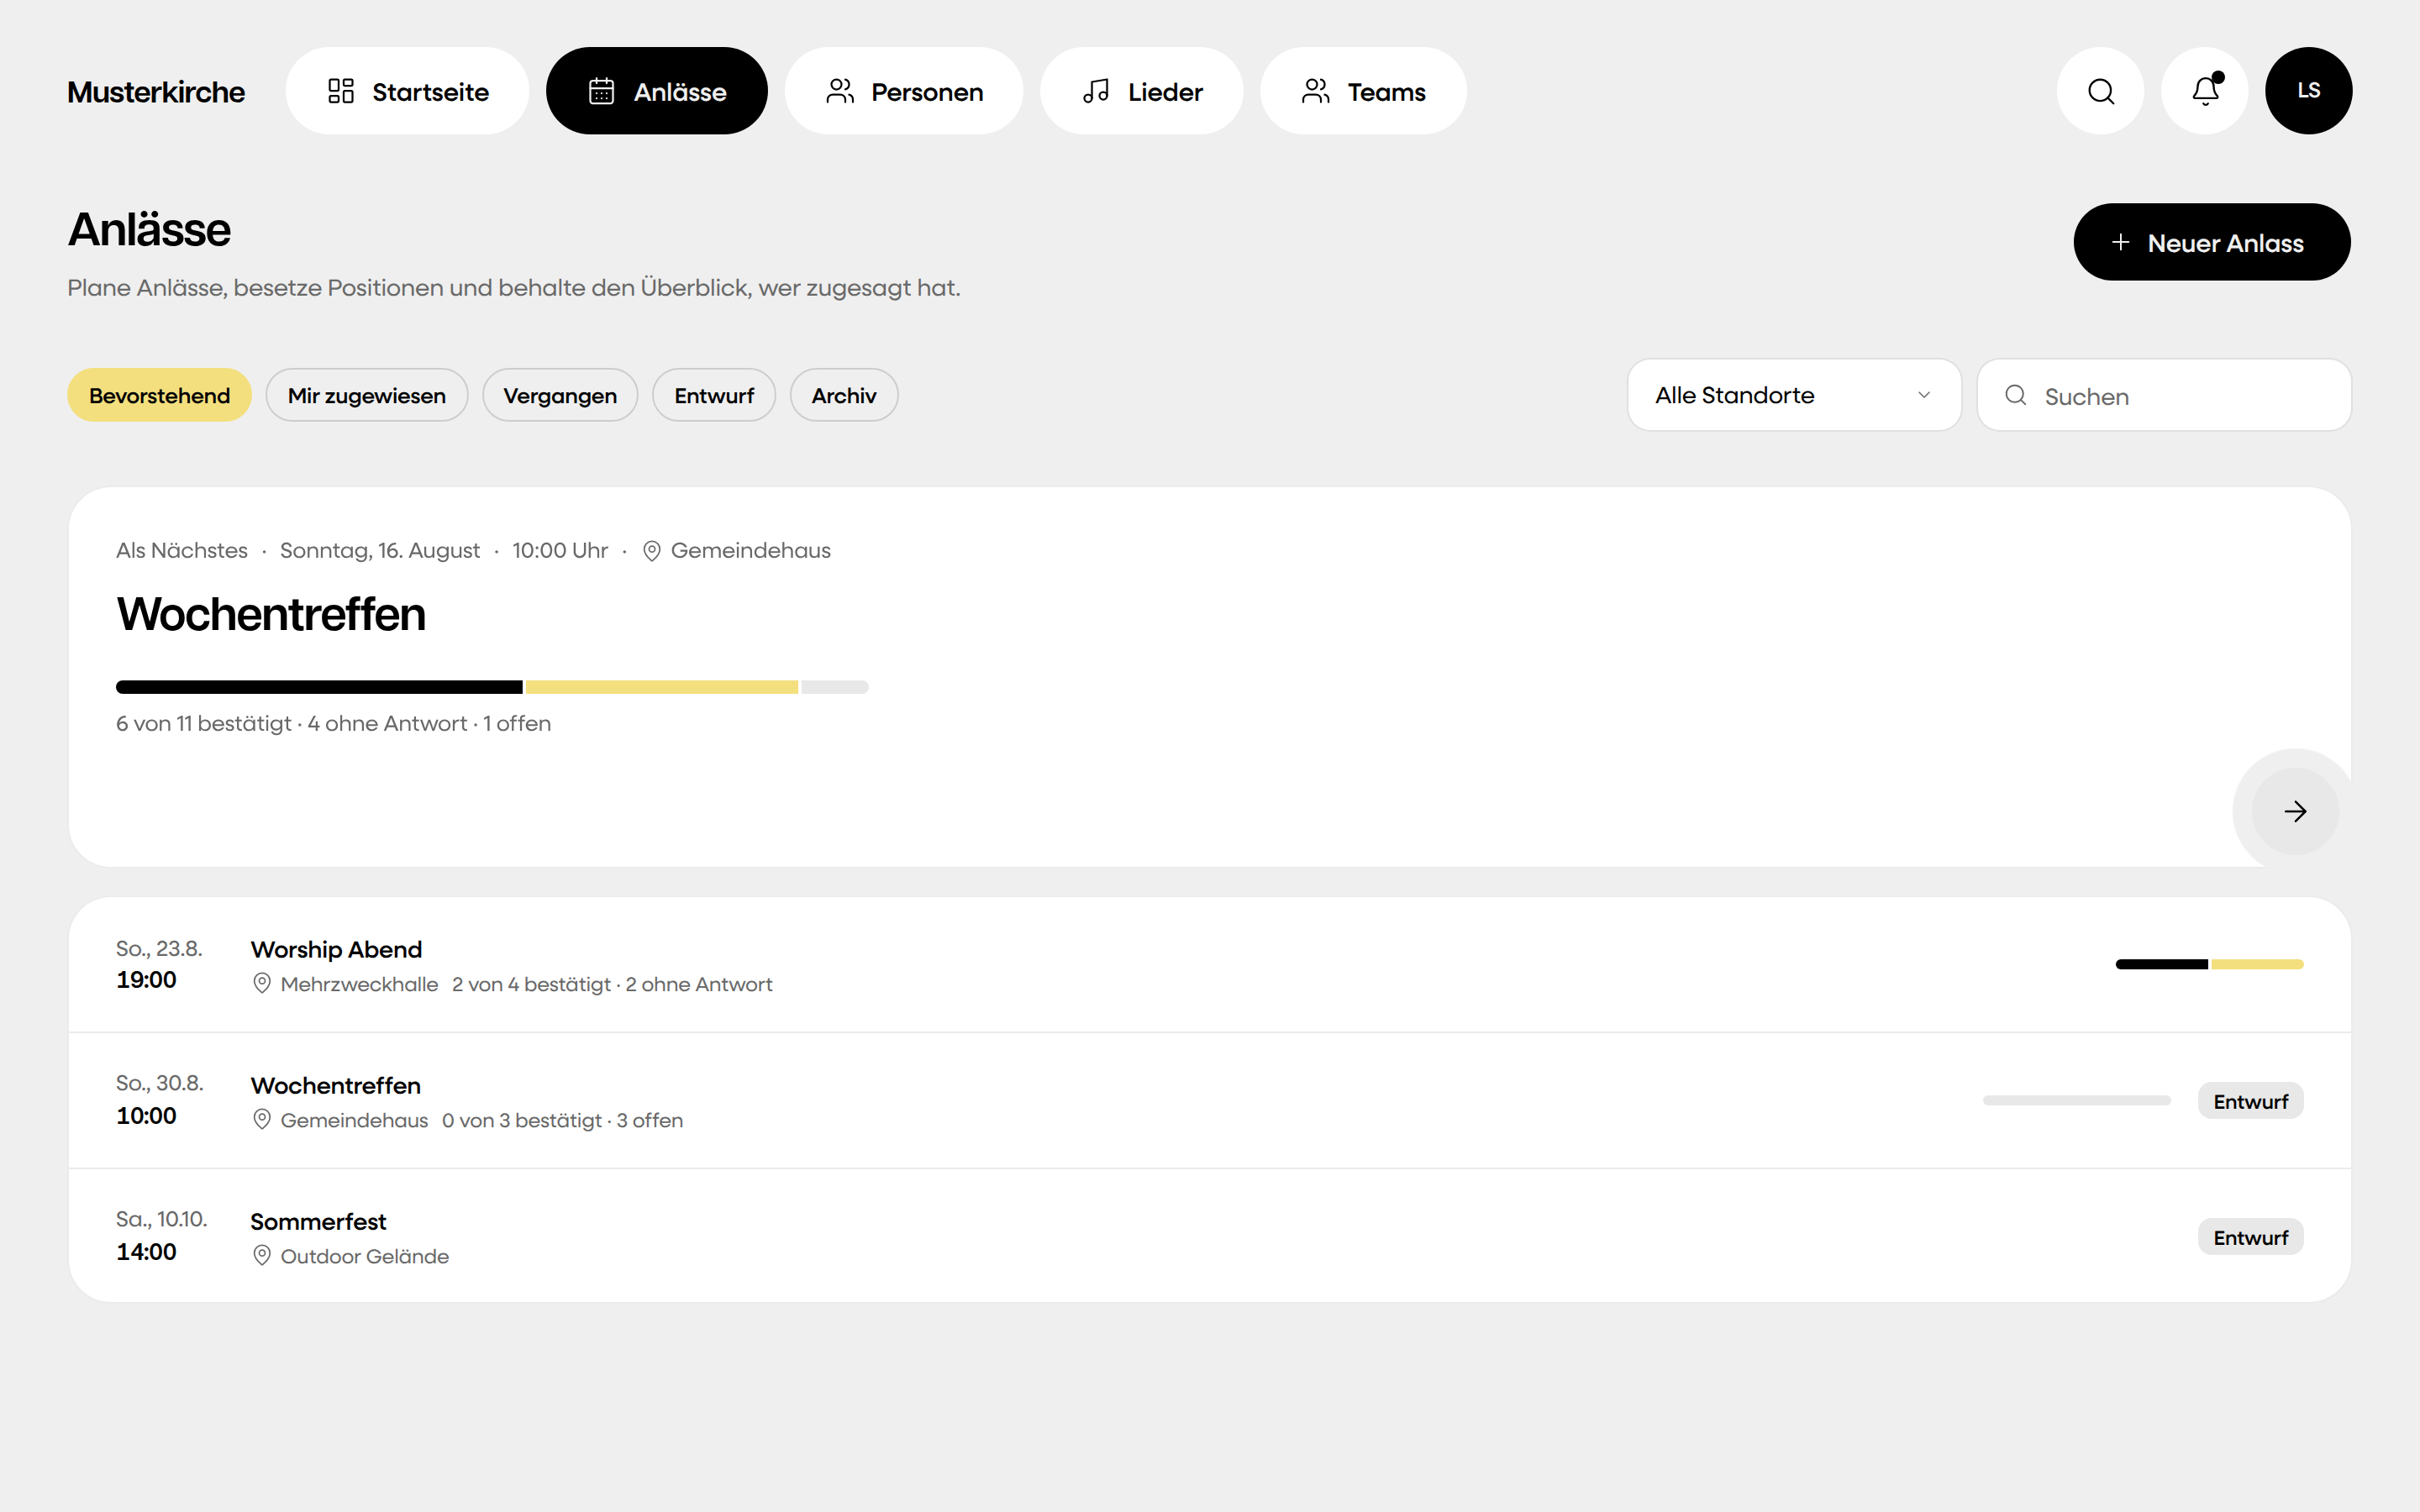Image resolution: width=2420 pixels, height=1512 pixels.
Task: Toggle the Archiv filter chip
Action: [x=844, y=395]
